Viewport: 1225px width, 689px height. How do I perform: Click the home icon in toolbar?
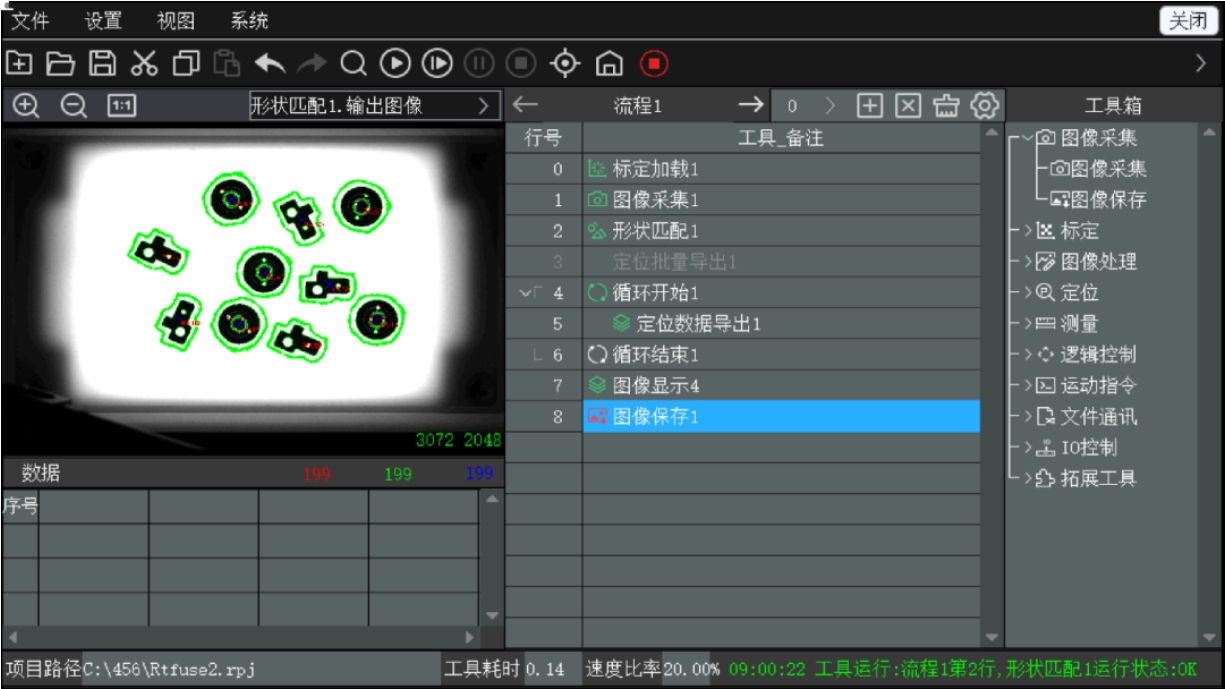(608, 64)
